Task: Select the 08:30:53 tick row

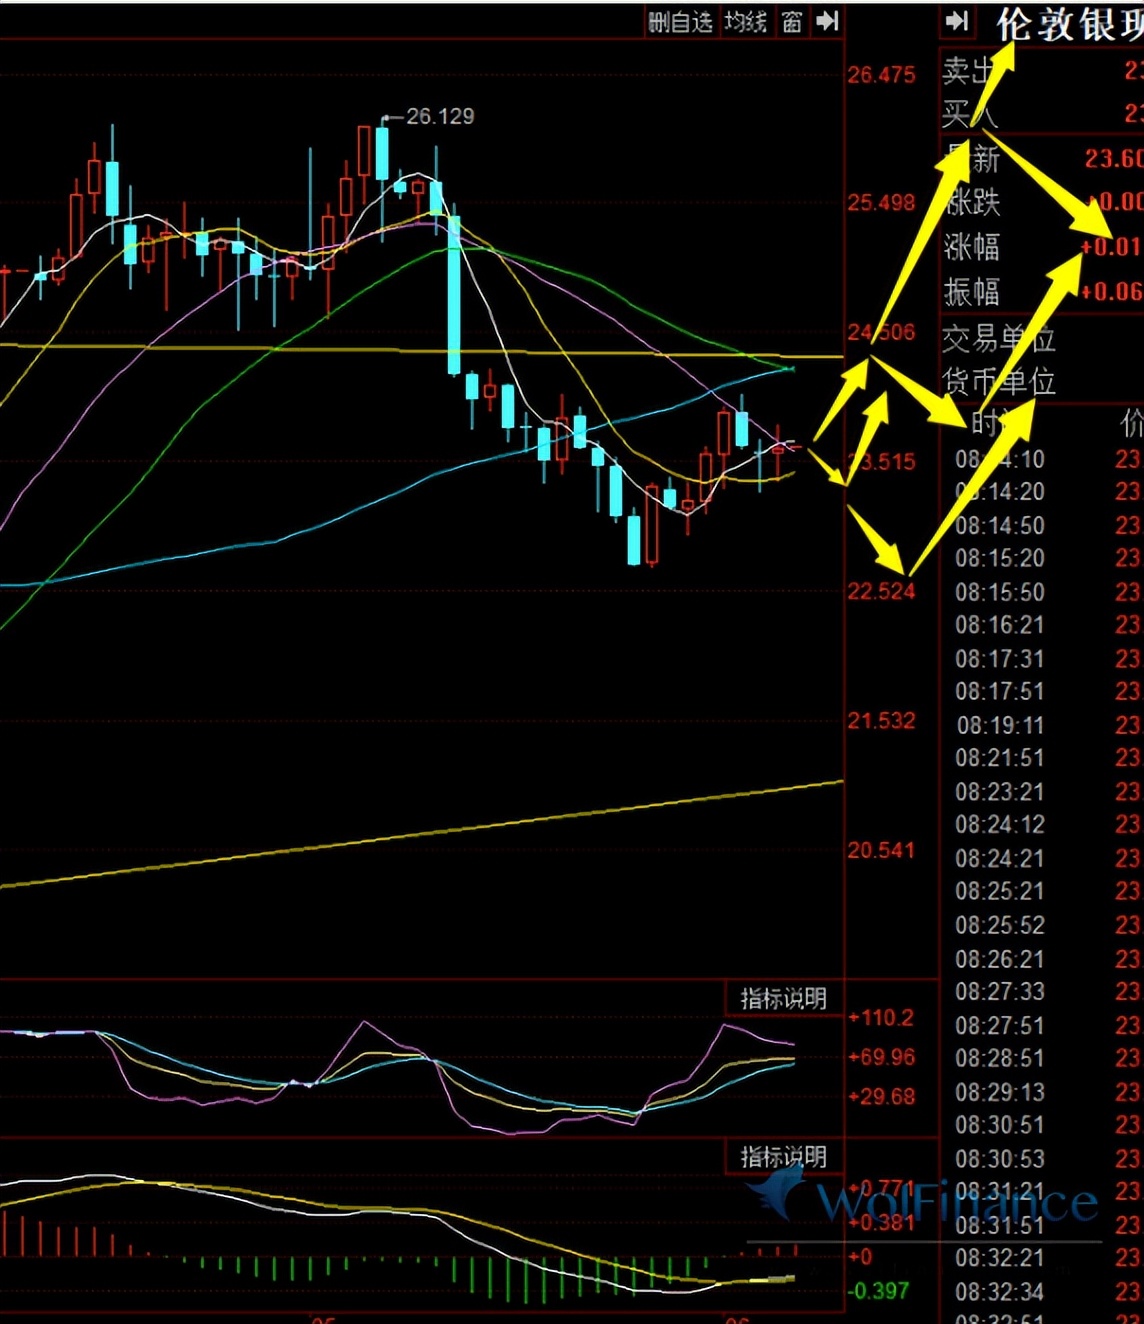Action: (1047, 1159)
